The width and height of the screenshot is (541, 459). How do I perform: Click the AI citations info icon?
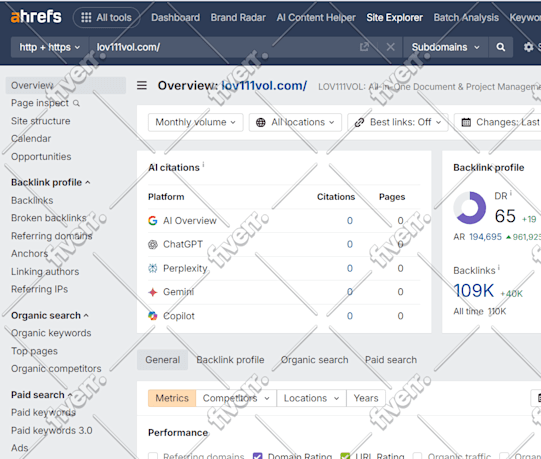(203, 164)
